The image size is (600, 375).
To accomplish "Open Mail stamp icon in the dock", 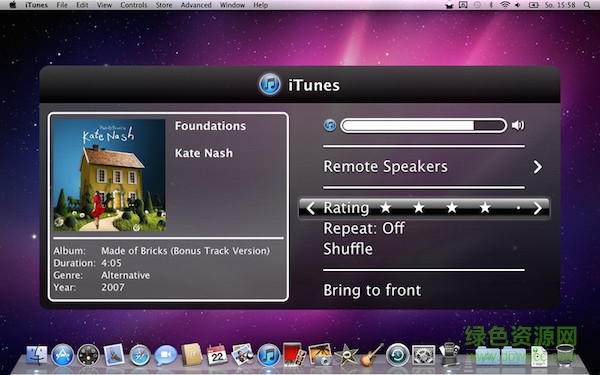I will [x=114, y=354].
